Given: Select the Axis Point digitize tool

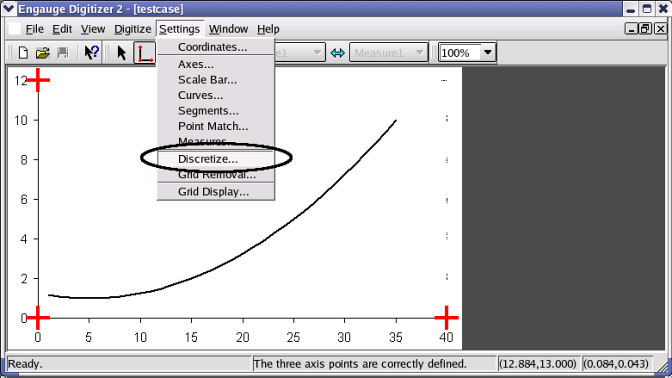Looking at the screenshot, I should 145,53.
